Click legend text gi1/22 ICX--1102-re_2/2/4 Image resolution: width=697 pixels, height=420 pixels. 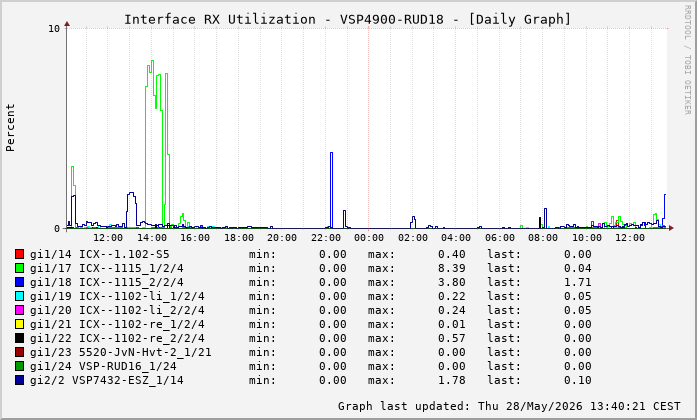coord(117,338)
